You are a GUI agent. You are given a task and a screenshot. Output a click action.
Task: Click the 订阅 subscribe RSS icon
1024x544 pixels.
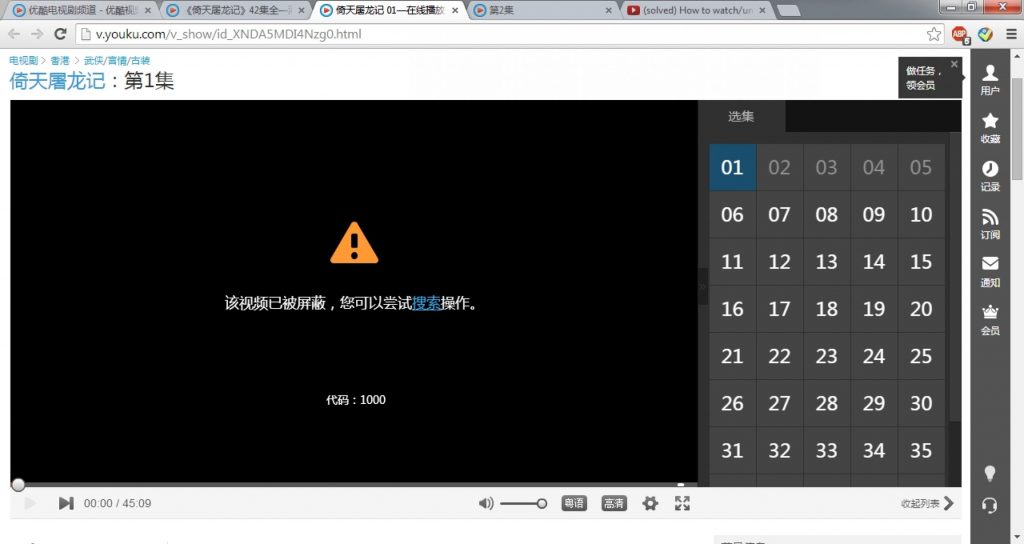(x=989, y=222)
